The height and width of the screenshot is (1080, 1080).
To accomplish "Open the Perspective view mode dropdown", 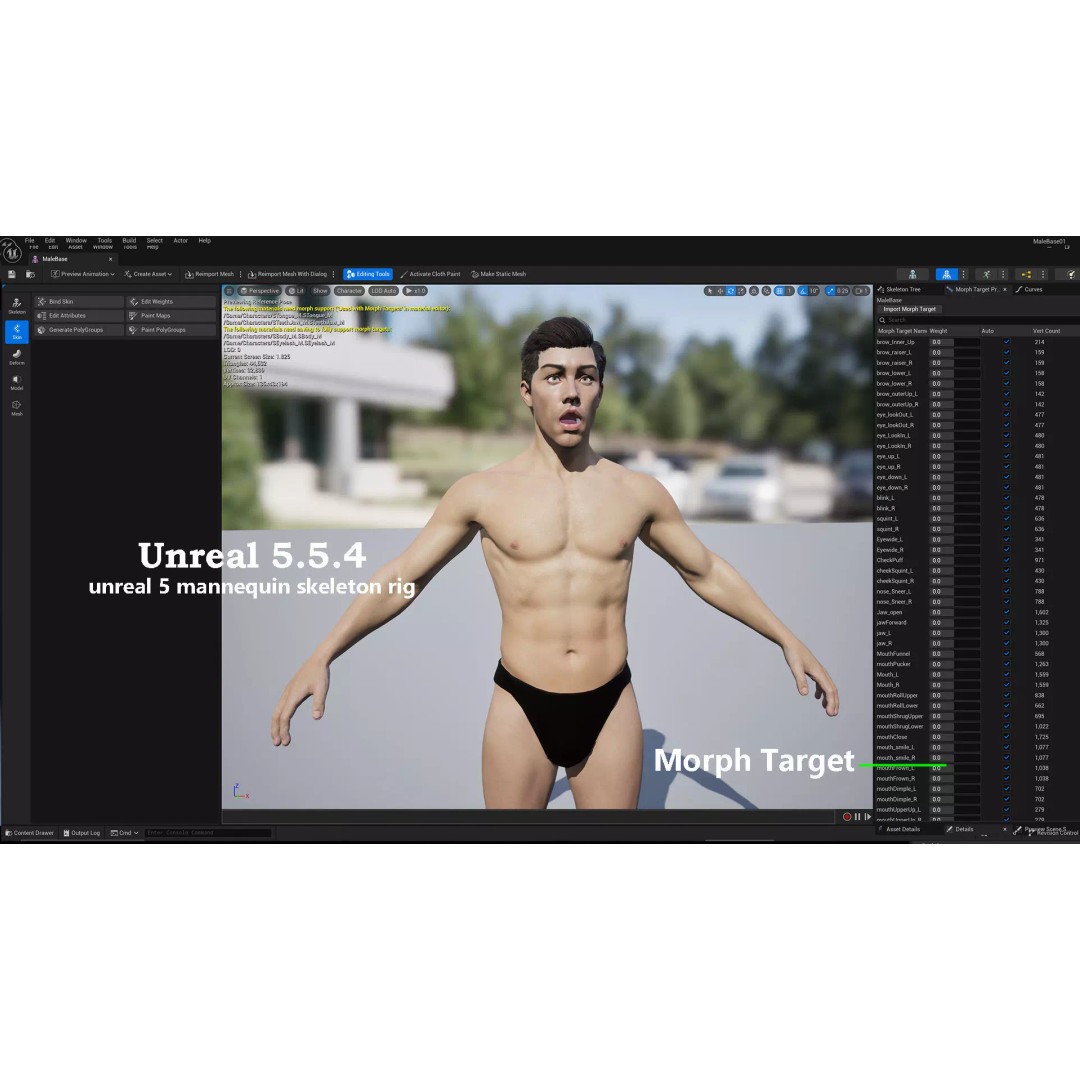I will point(260,291).
